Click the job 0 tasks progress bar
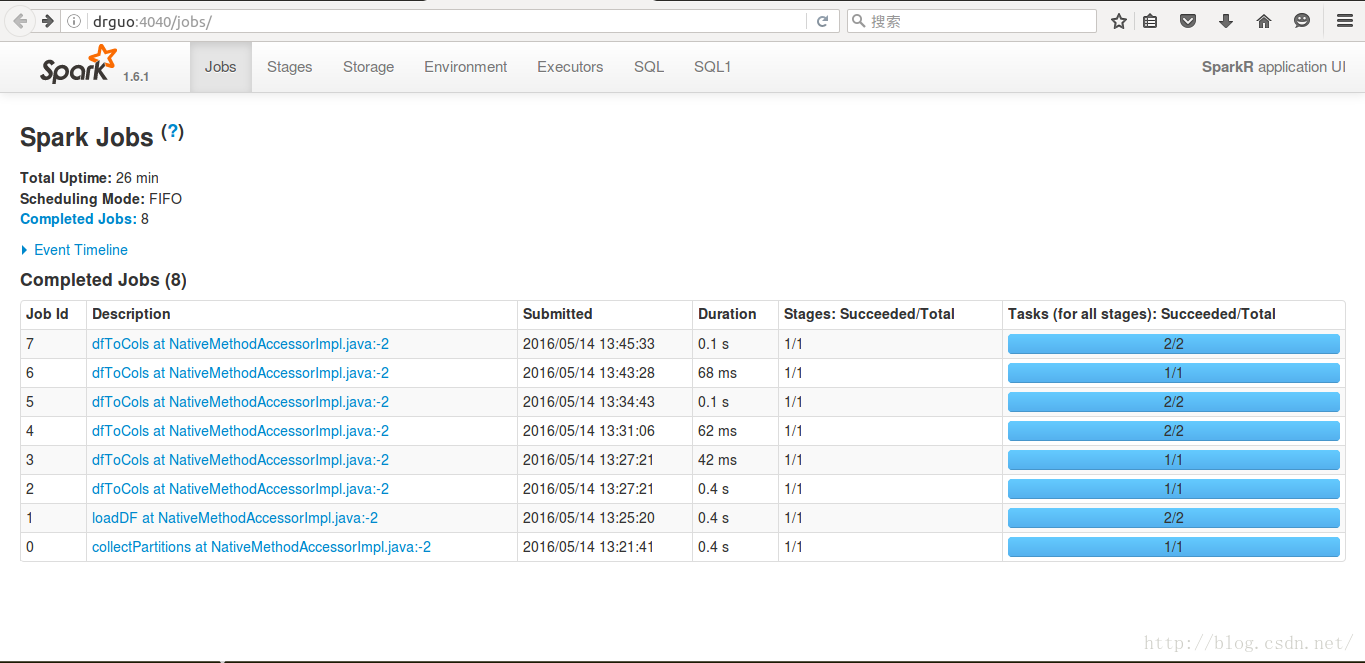This screenshot has width=1365, height=663. click(1174, 547)
